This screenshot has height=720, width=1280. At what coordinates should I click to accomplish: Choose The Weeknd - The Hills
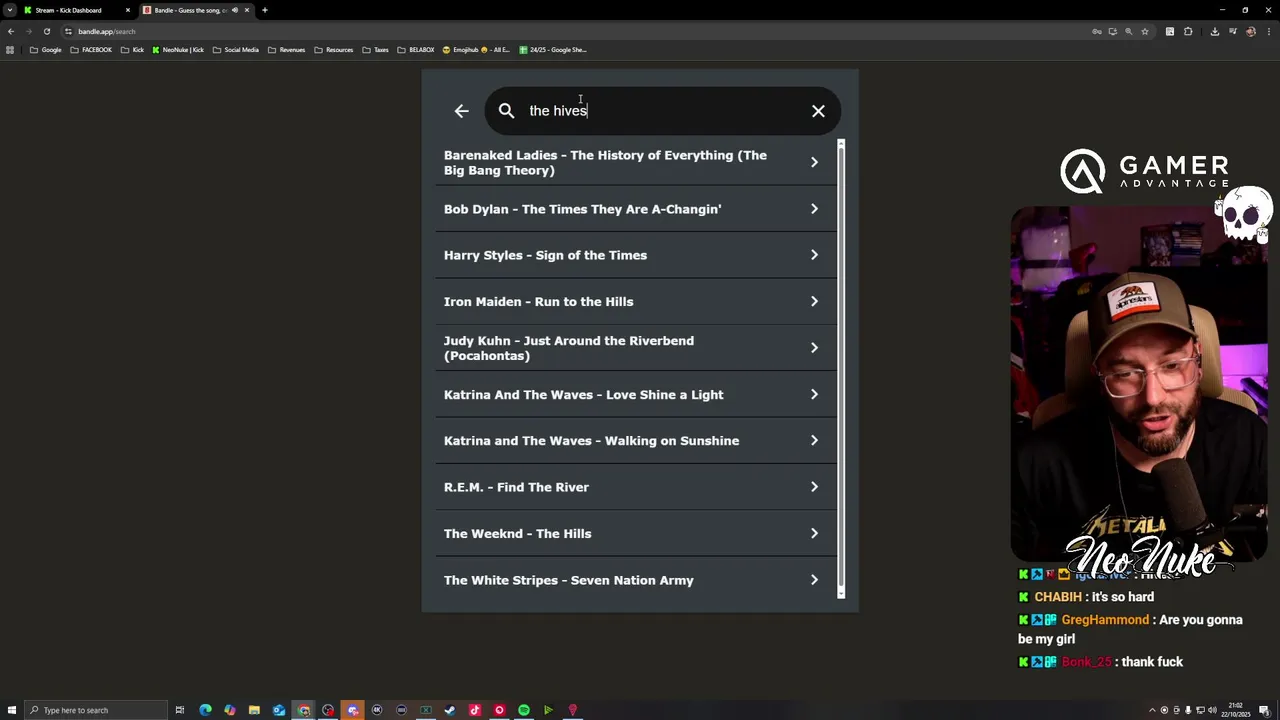pos(636,533)
